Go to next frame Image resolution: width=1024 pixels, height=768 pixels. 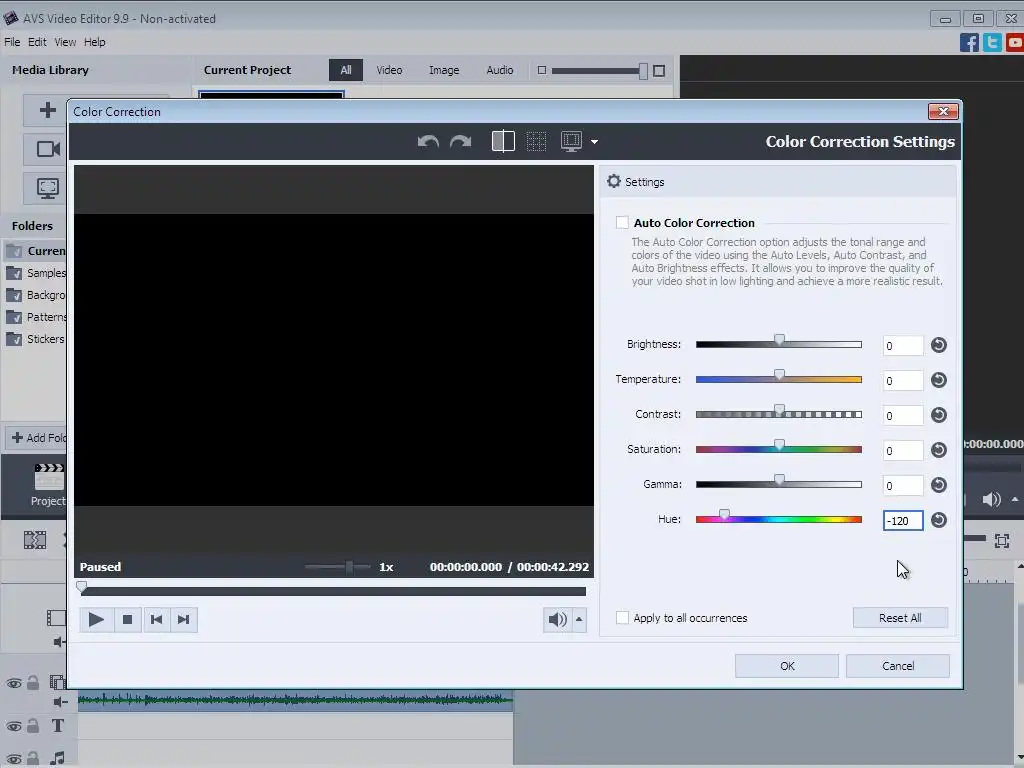click(x=184, y=619)
